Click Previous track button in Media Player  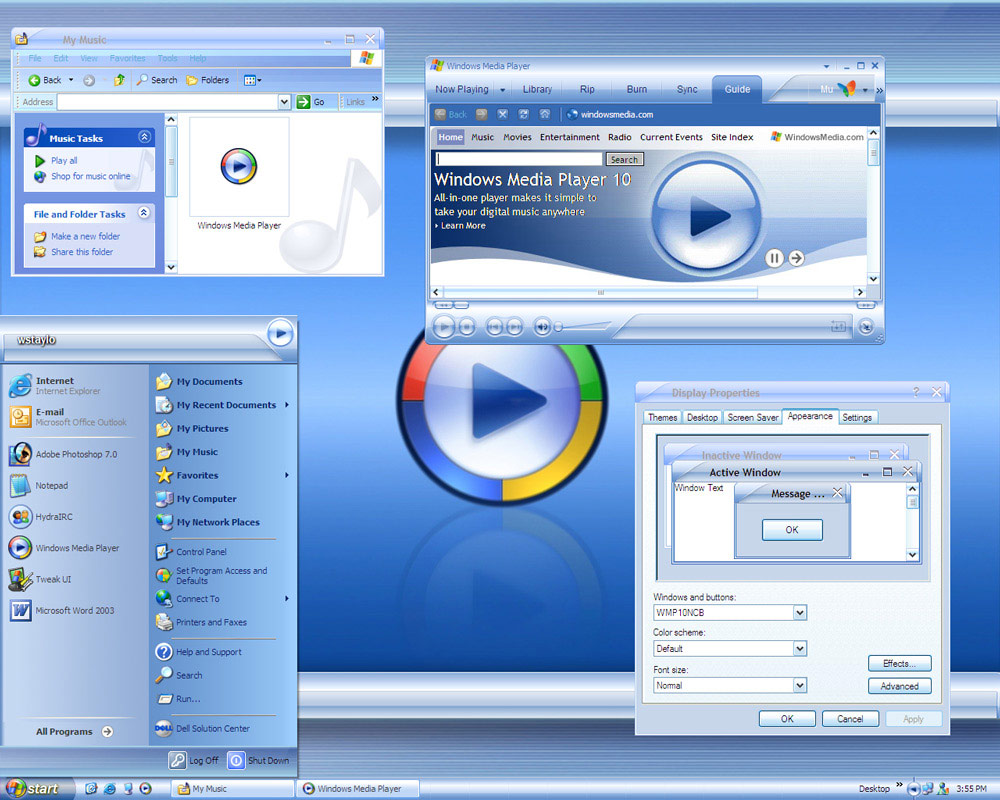click(x=494, y=328)
